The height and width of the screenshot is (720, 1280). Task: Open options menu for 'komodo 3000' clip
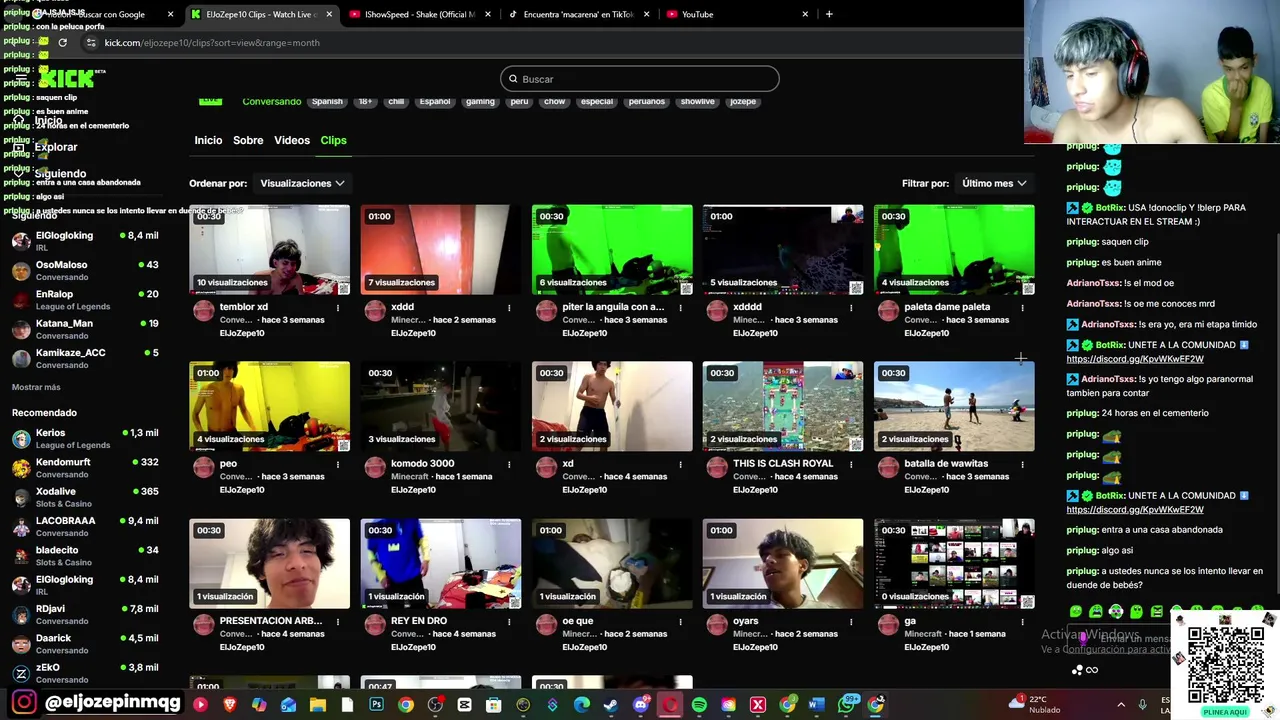pos(509,464)
